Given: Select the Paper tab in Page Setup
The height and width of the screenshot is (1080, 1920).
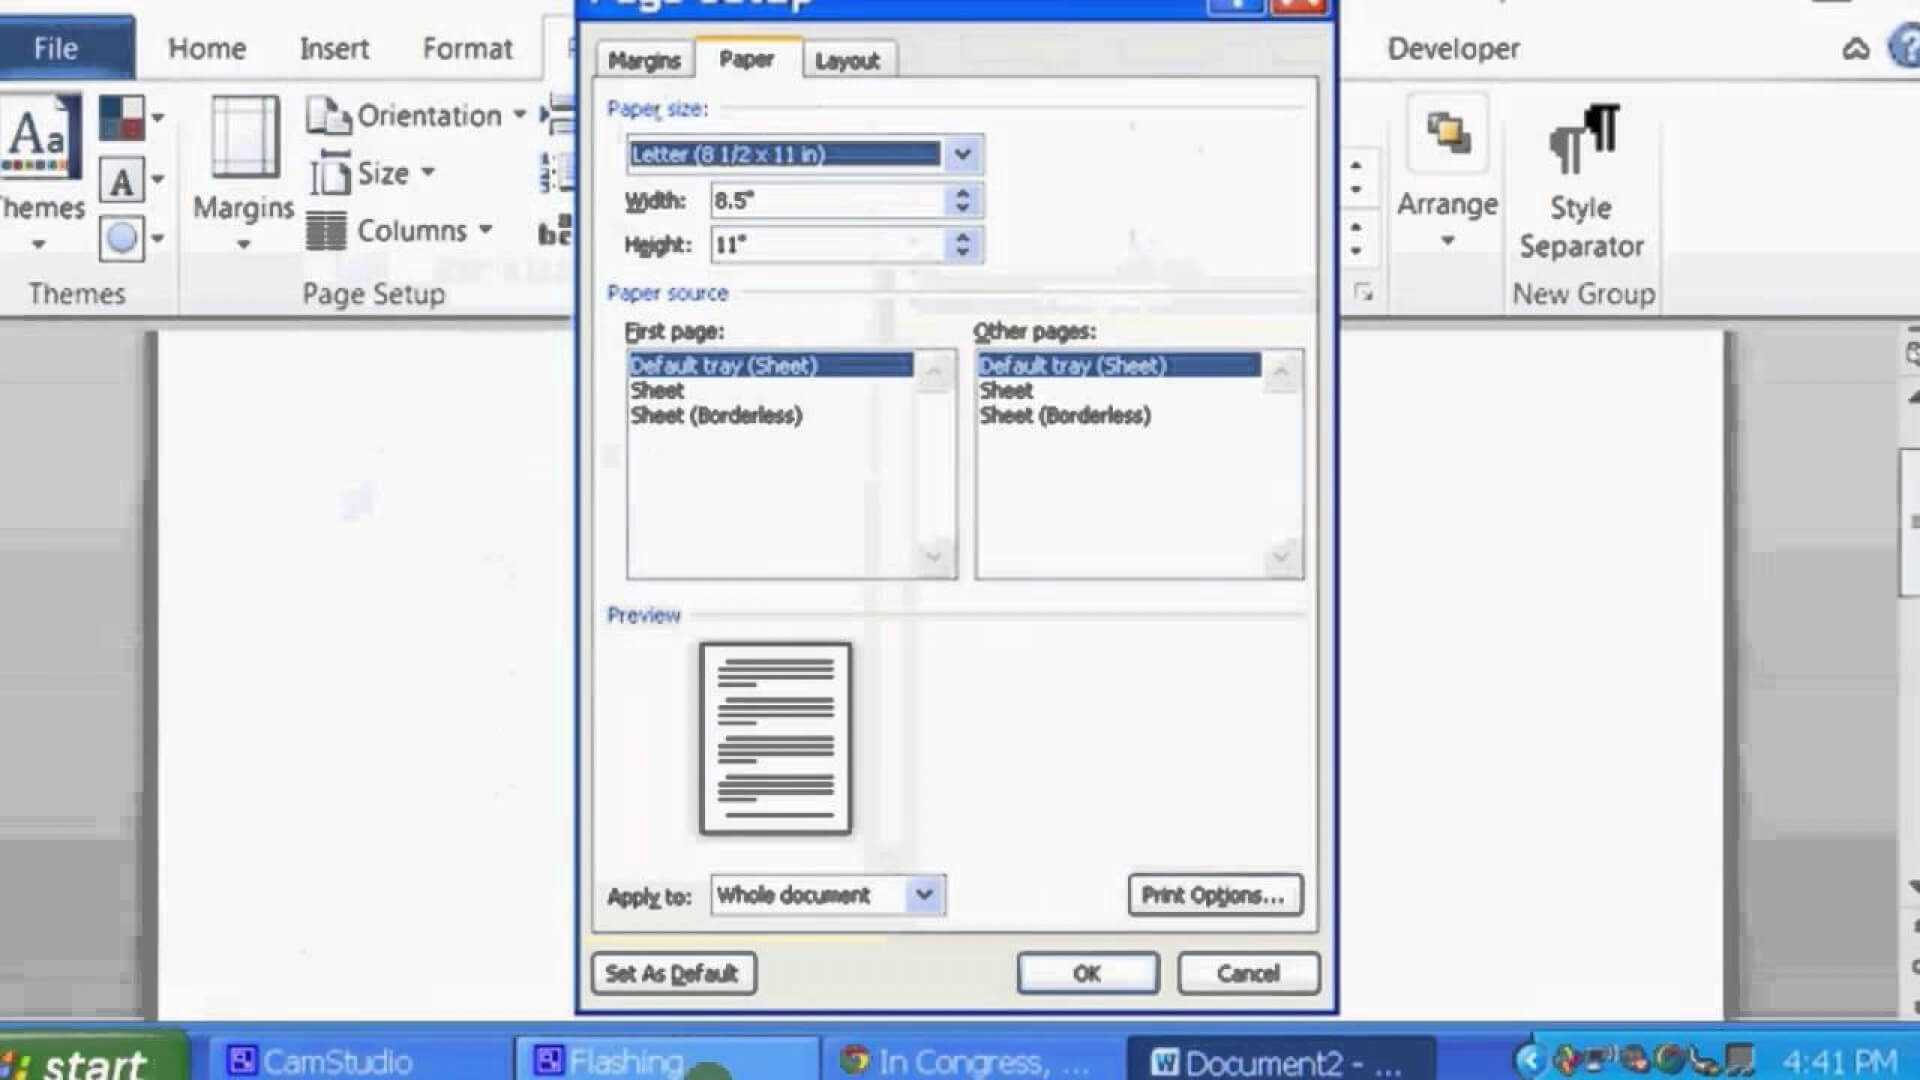Looking at the screenshot, I should coord(746,59).
